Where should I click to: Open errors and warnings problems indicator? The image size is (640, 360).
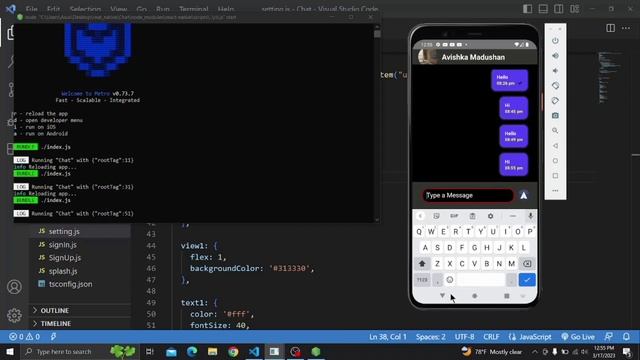pyautogui.click(x=24, y=337)
